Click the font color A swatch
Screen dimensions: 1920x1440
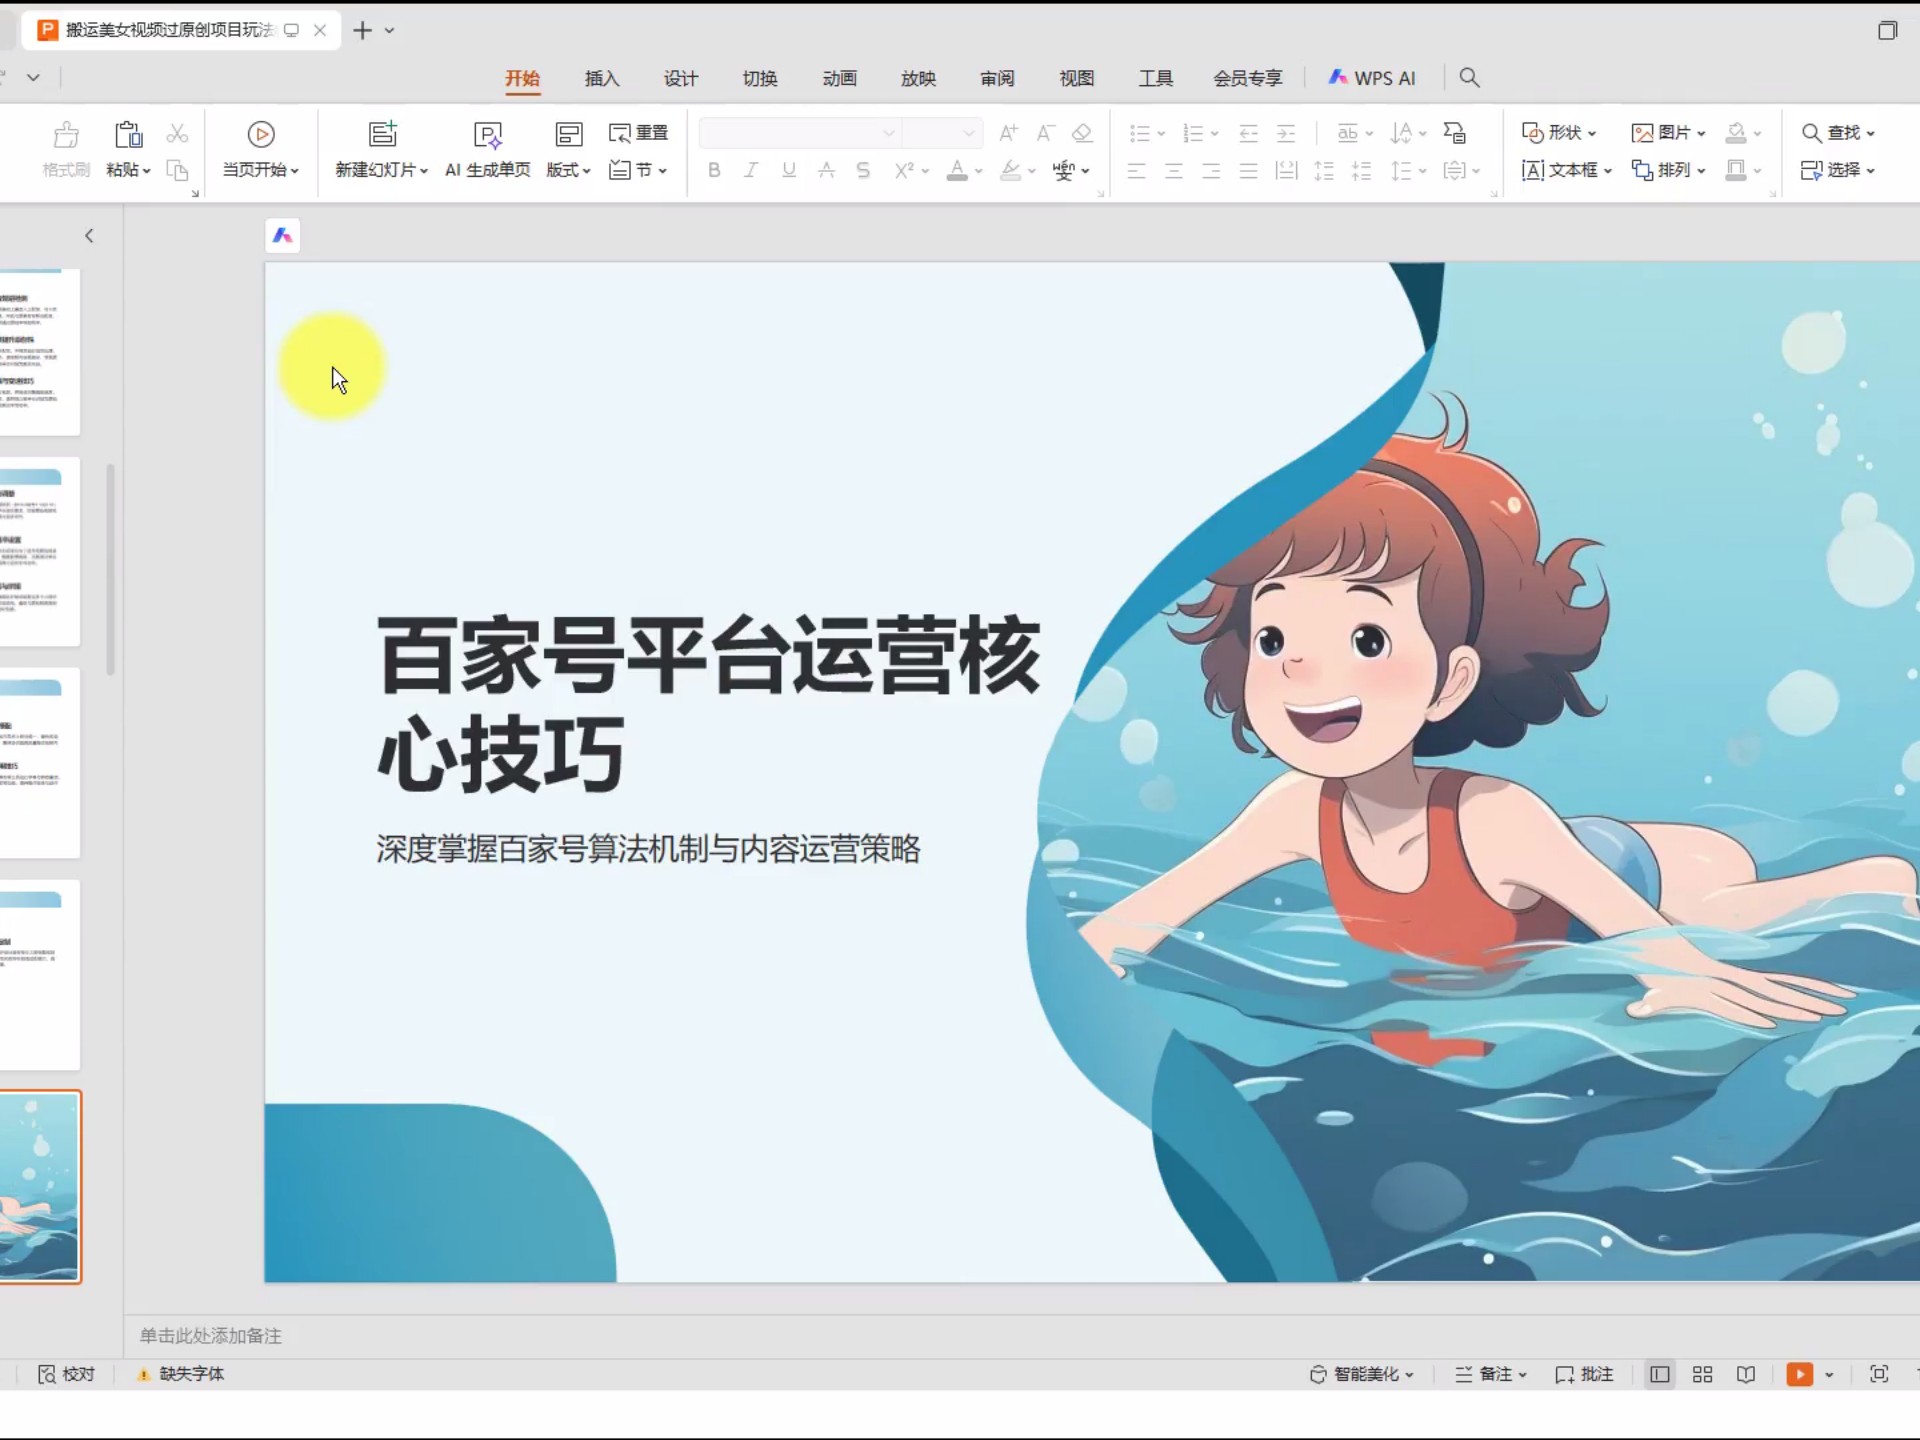click(x=957, y=170)
